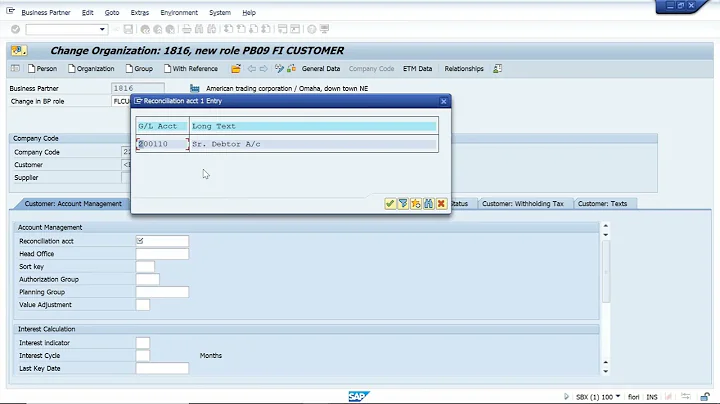Click the With Reference button
Viewport: 720px width, 404px height.
point(191,68)
